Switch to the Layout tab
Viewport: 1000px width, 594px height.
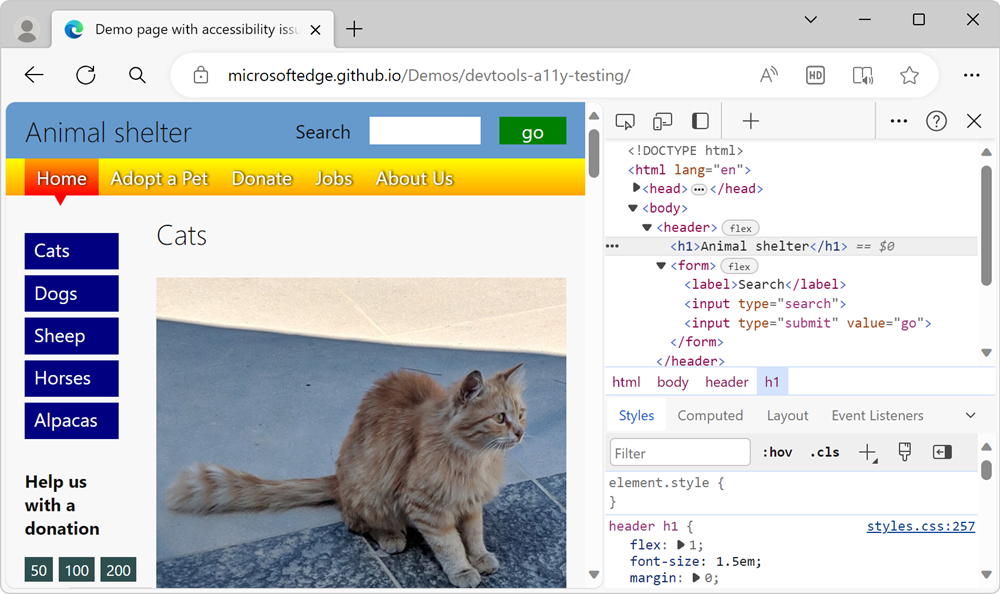[787, 414]
